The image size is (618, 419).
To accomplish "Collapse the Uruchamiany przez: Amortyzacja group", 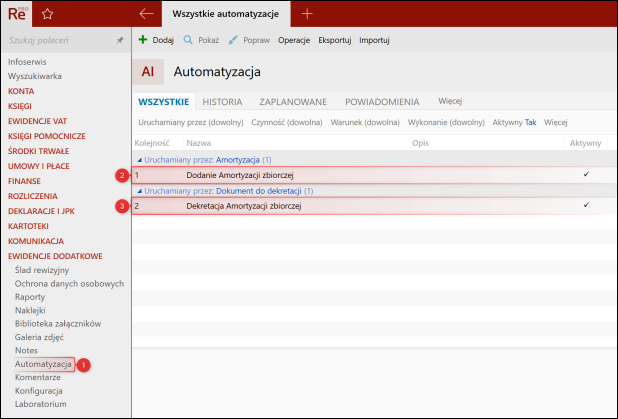I will click(139, 160).
